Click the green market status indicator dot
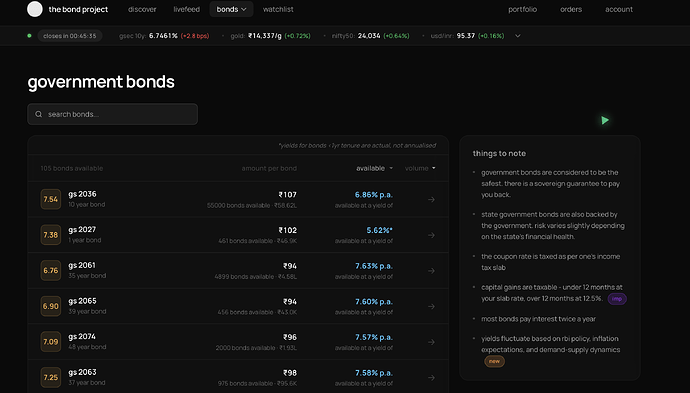Screen dimensions: 690x393 [29, 36]
